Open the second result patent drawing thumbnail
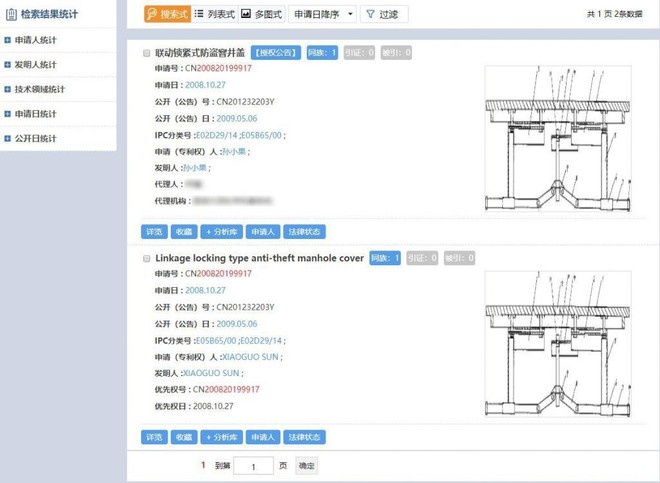Screen dimensions: 660x483 coord(558,344)
